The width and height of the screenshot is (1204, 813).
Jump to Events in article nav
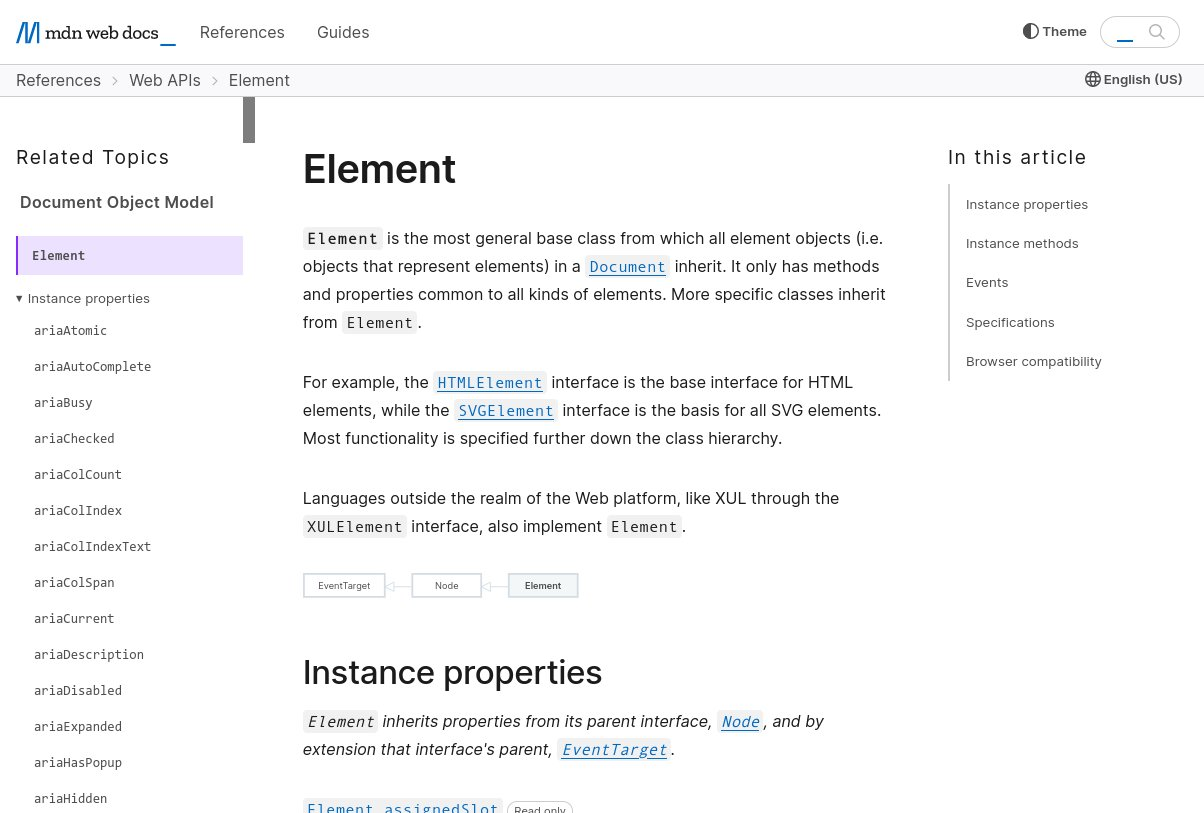tap(987, 282)
